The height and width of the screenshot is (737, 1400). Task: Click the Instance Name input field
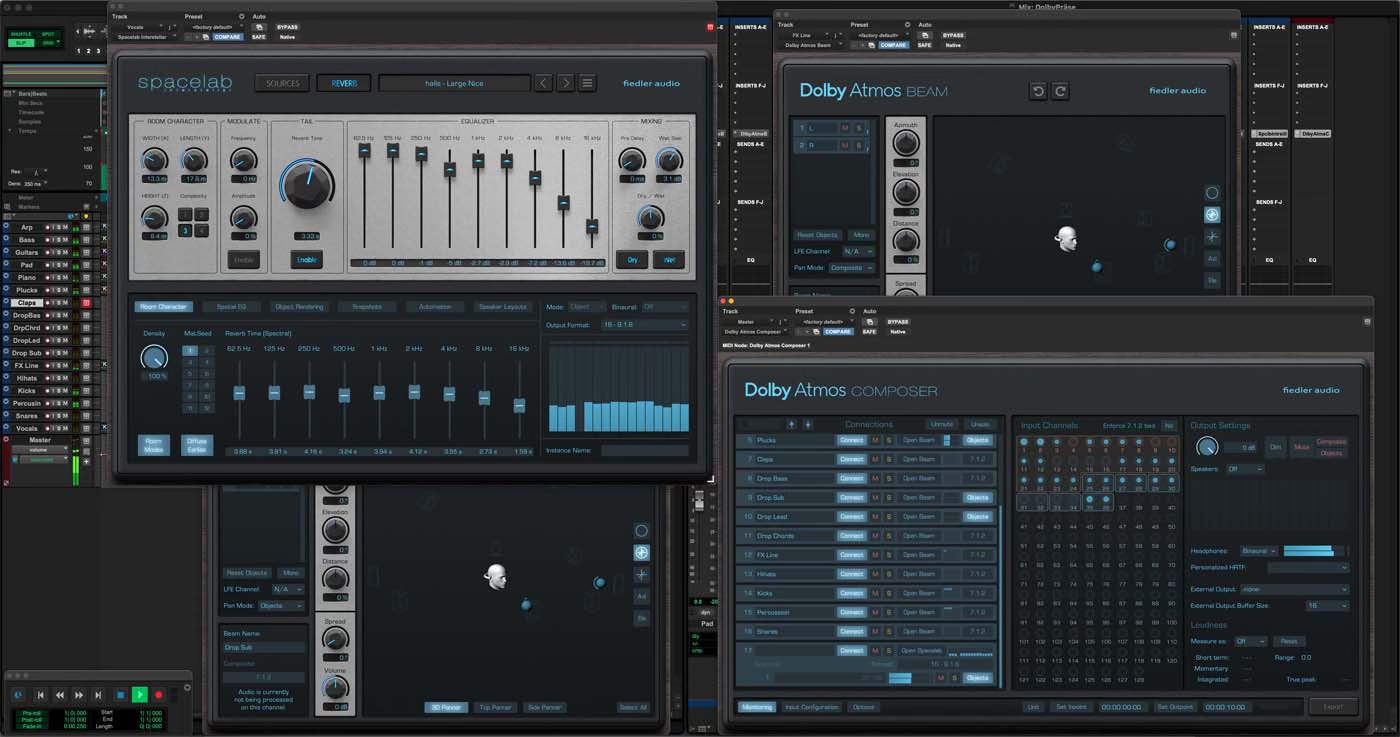(644, 451)
